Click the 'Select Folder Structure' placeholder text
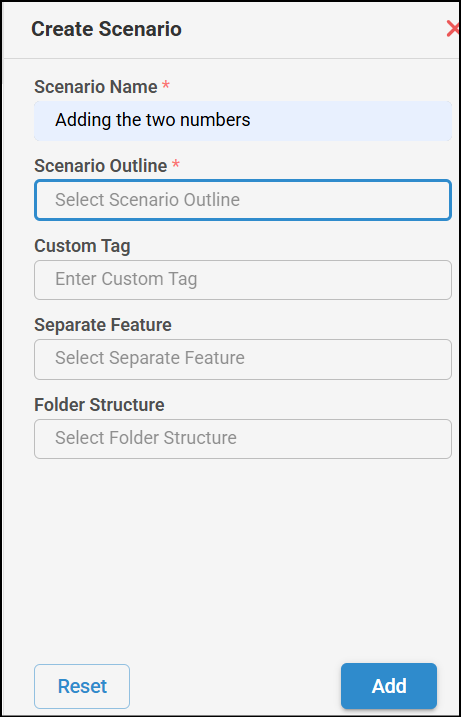This screenshot has width=461, height=717. (146, 438)
